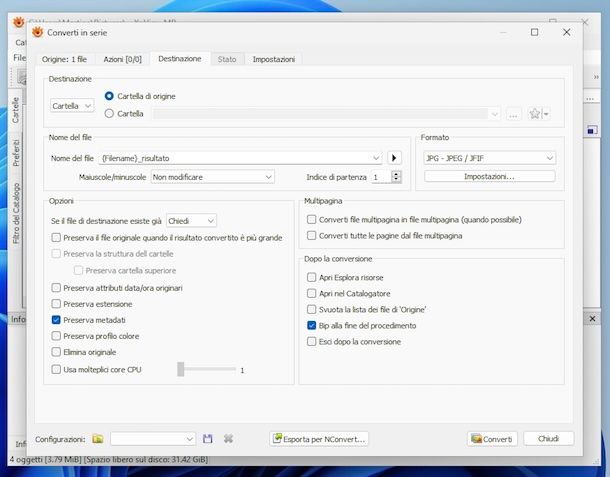Image resolution: width=610 pixels, height=477 pixels.
Task: Enable Preserva estensione checkbox
Action: click(x=56, y=303)
